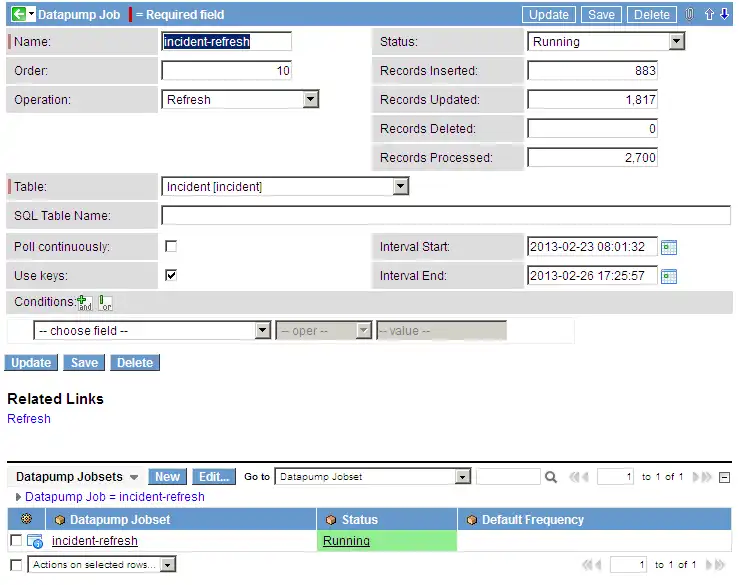Screen dimensions: 739x585
Task: Click the condition value field
Action: (442, 330)
